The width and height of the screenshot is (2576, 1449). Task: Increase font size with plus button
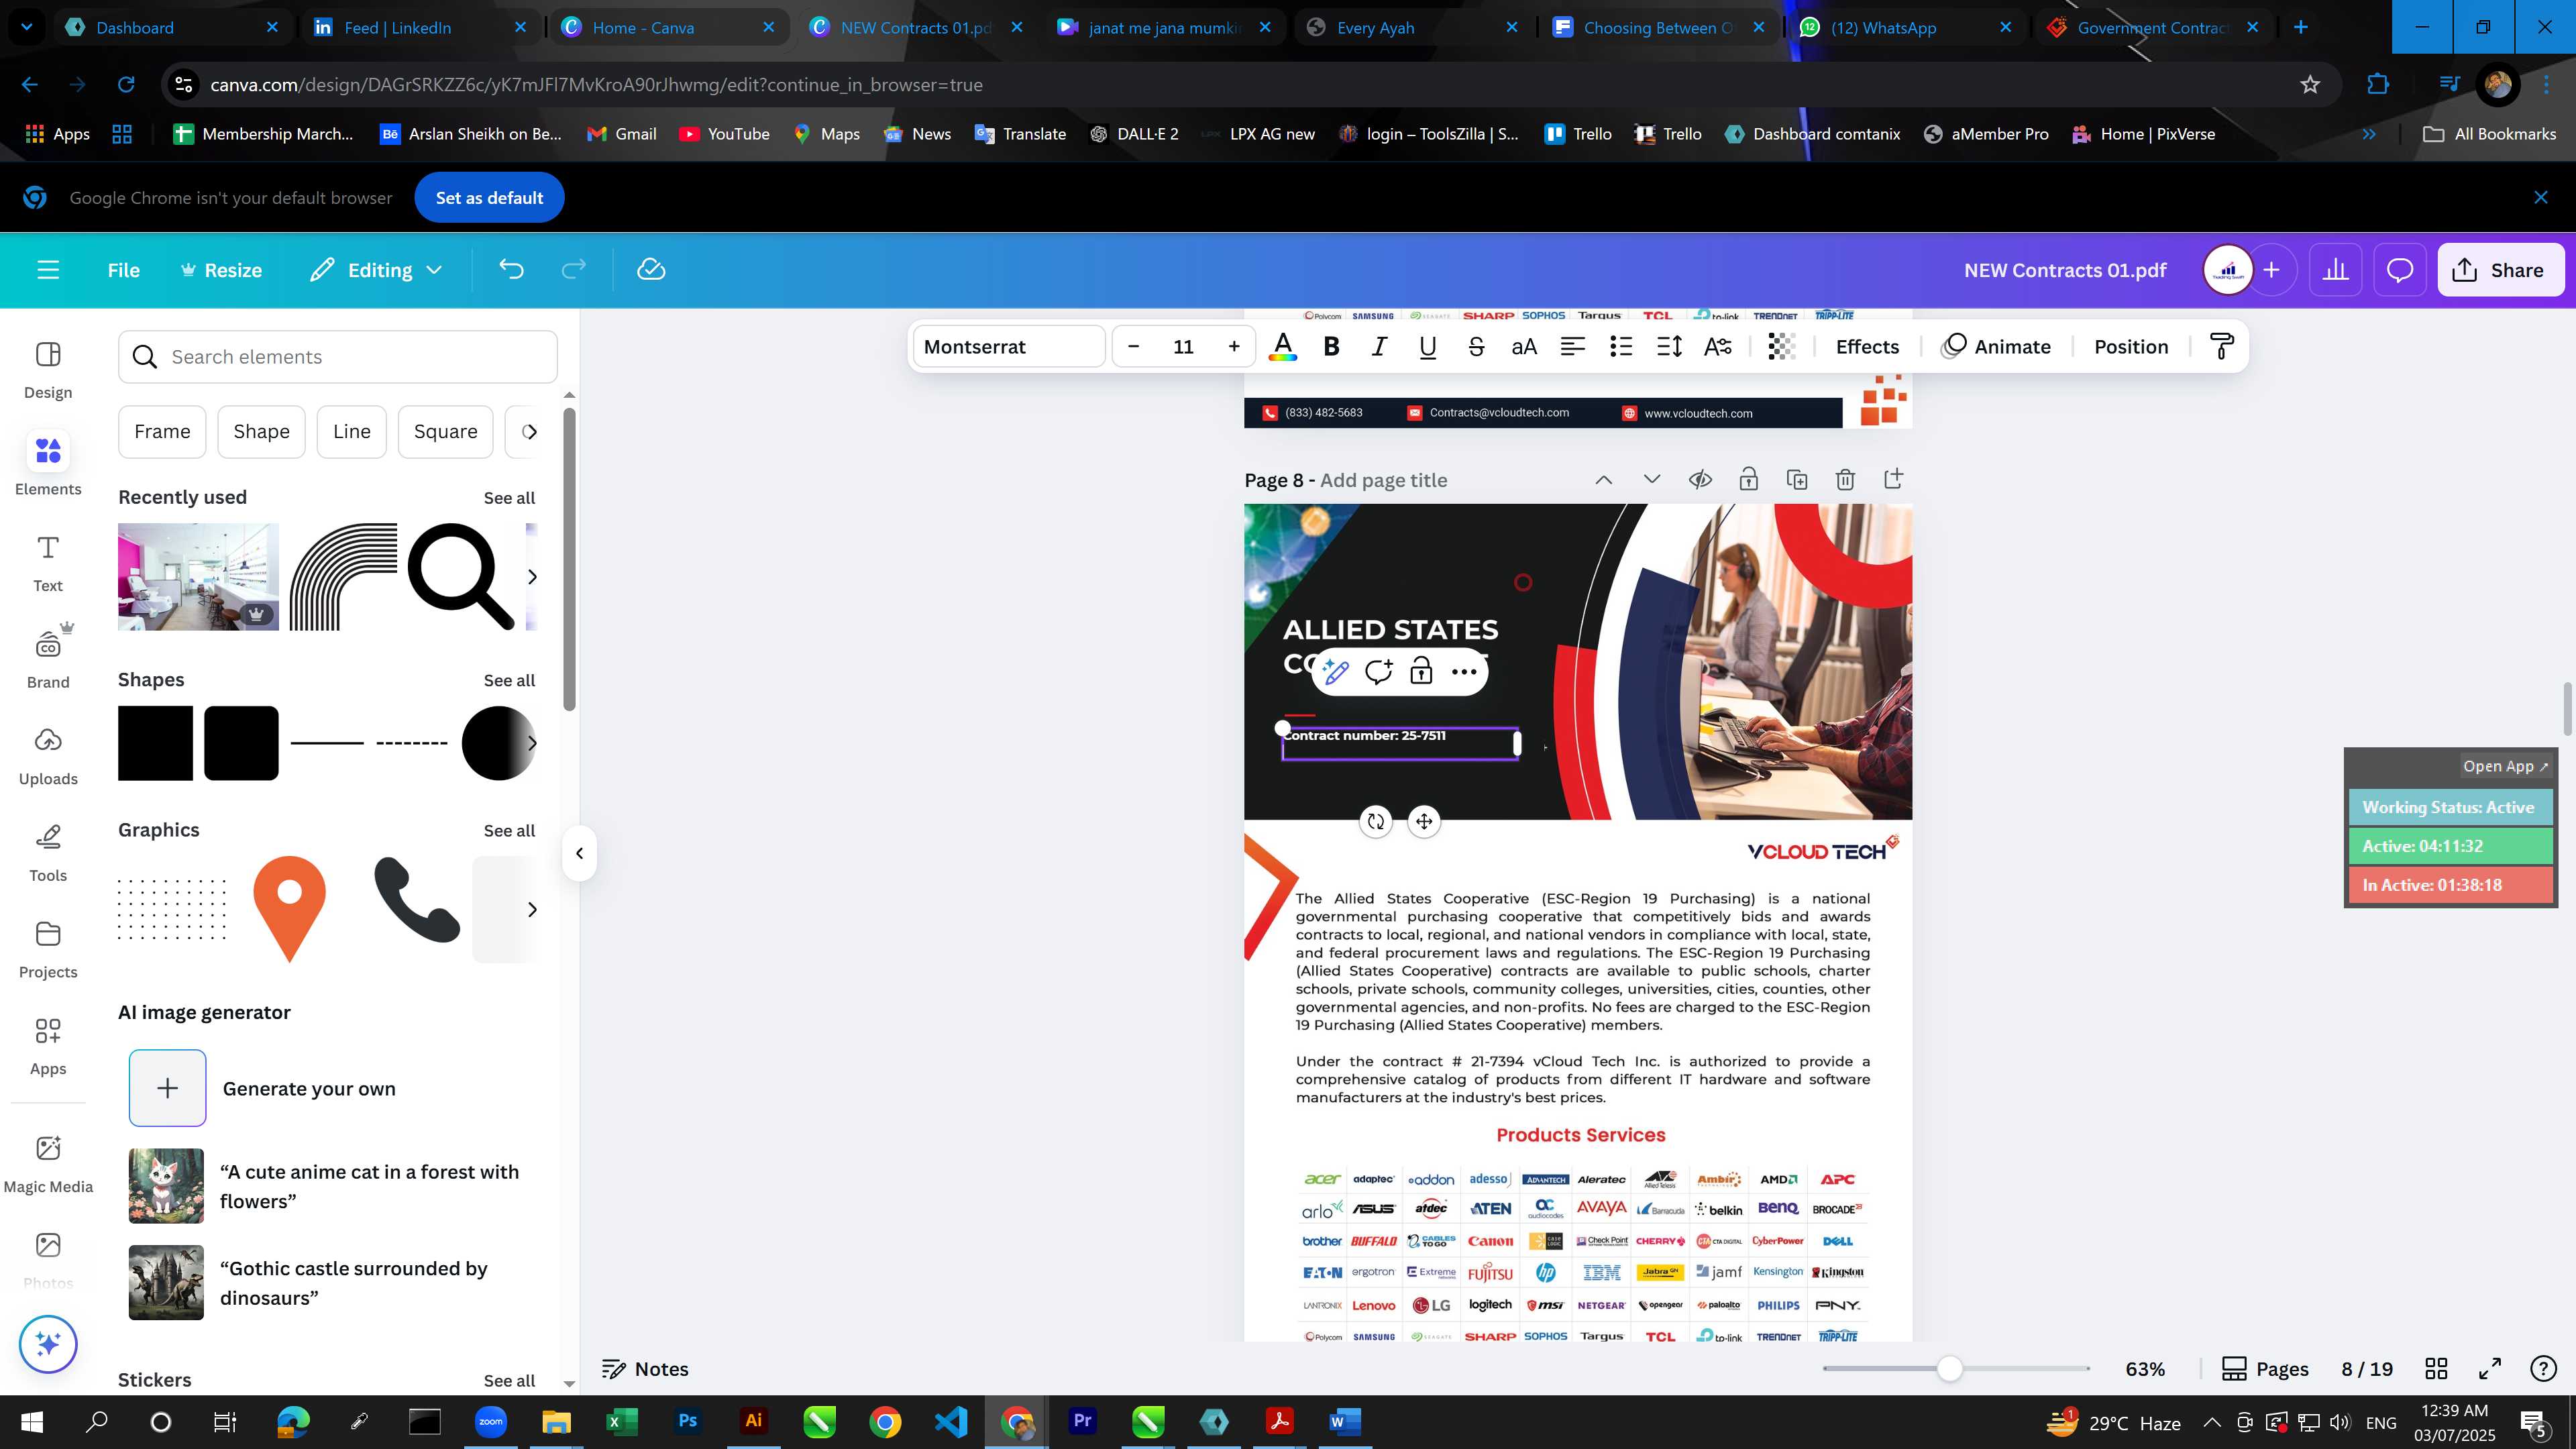tap(1234, 347)
